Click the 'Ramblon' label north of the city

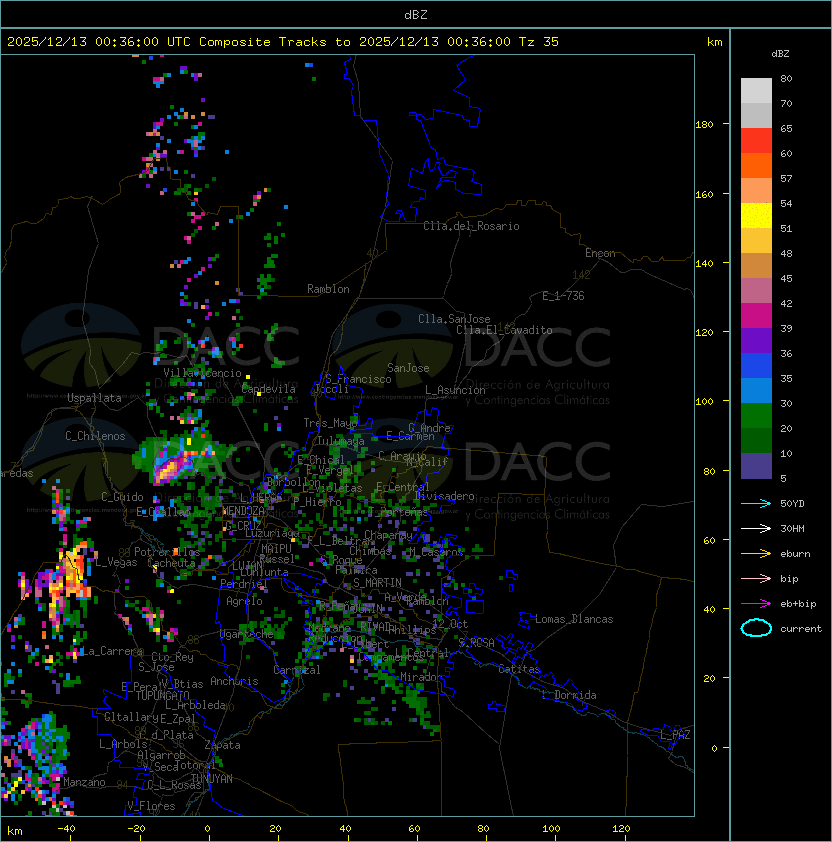click(x=328, y=289)
